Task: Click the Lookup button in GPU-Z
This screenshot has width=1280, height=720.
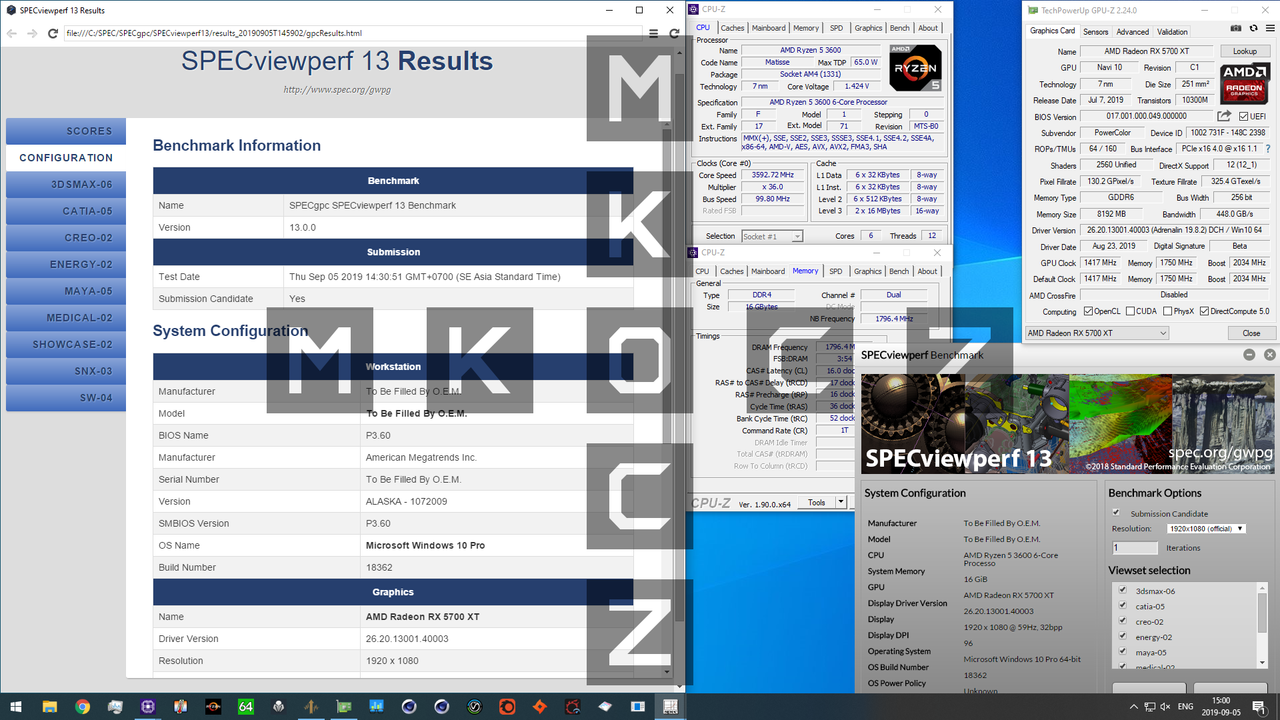Action: [x=1245, y=51]
